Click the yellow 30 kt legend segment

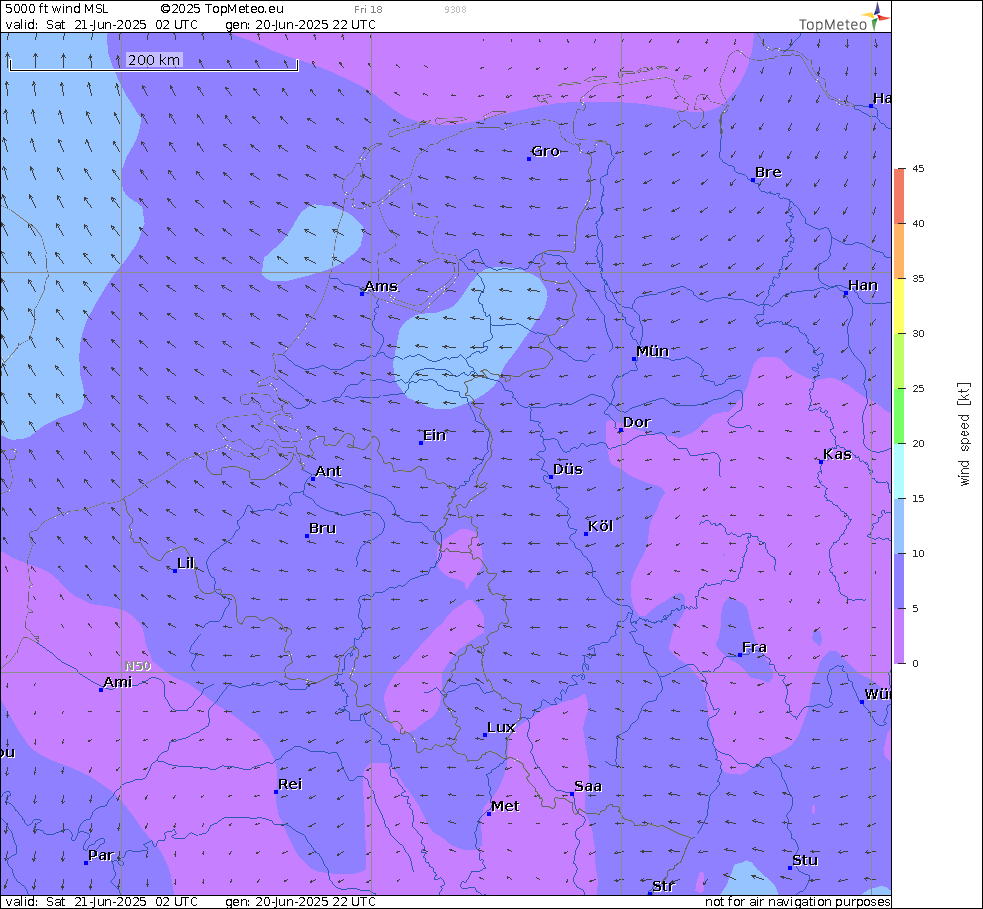[900, 306]
